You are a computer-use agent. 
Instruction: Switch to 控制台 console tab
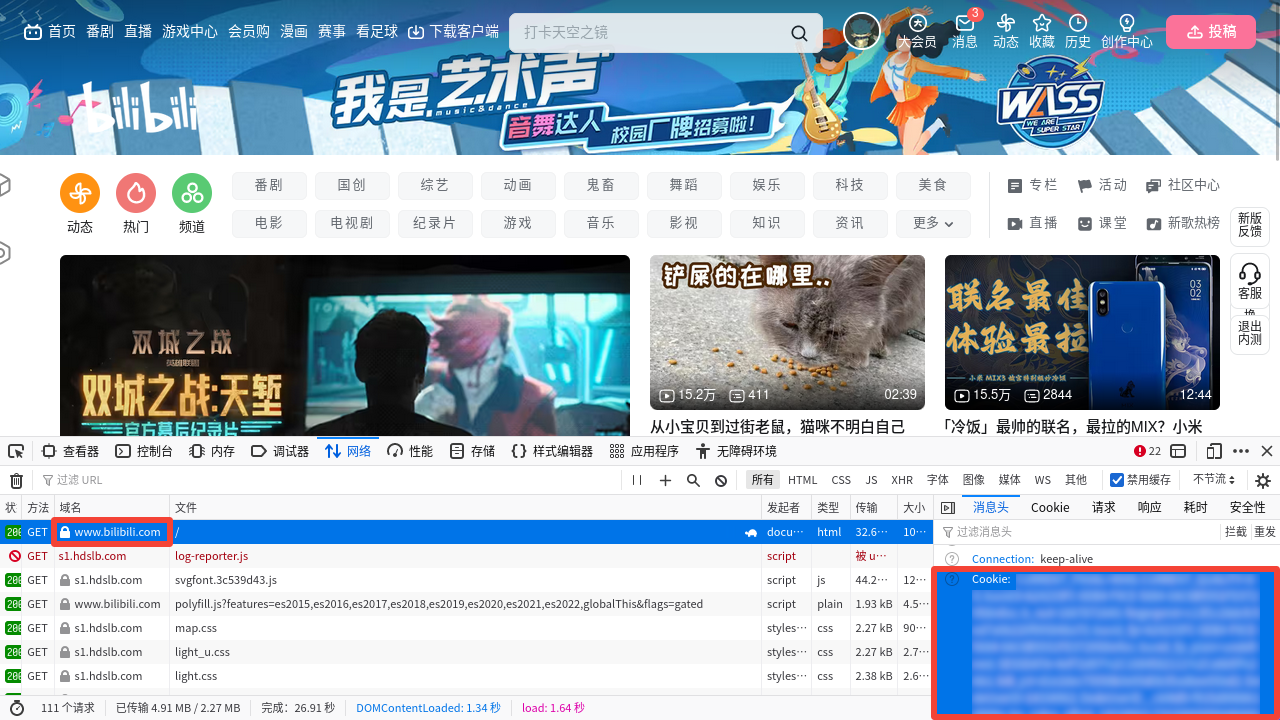(144, 451)
